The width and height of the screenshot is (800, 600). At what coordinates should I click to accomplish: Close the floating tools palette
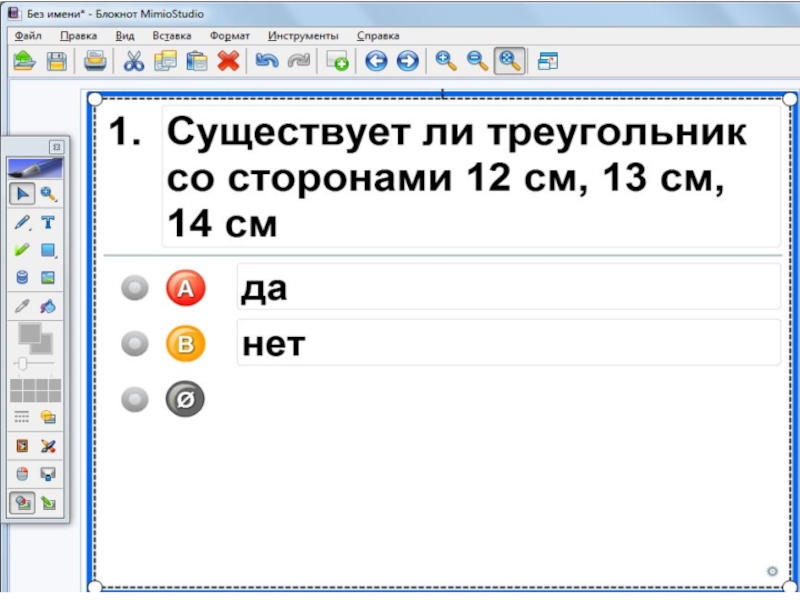coord(57,147)
